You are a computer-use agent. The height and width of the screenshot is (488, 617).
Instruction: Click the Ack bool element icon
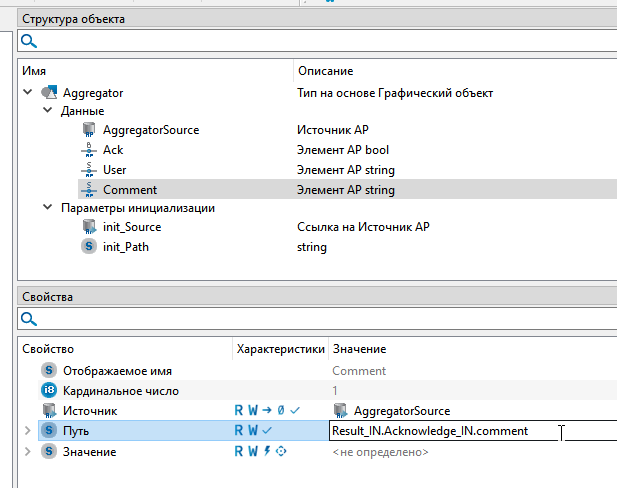[88, 150]
